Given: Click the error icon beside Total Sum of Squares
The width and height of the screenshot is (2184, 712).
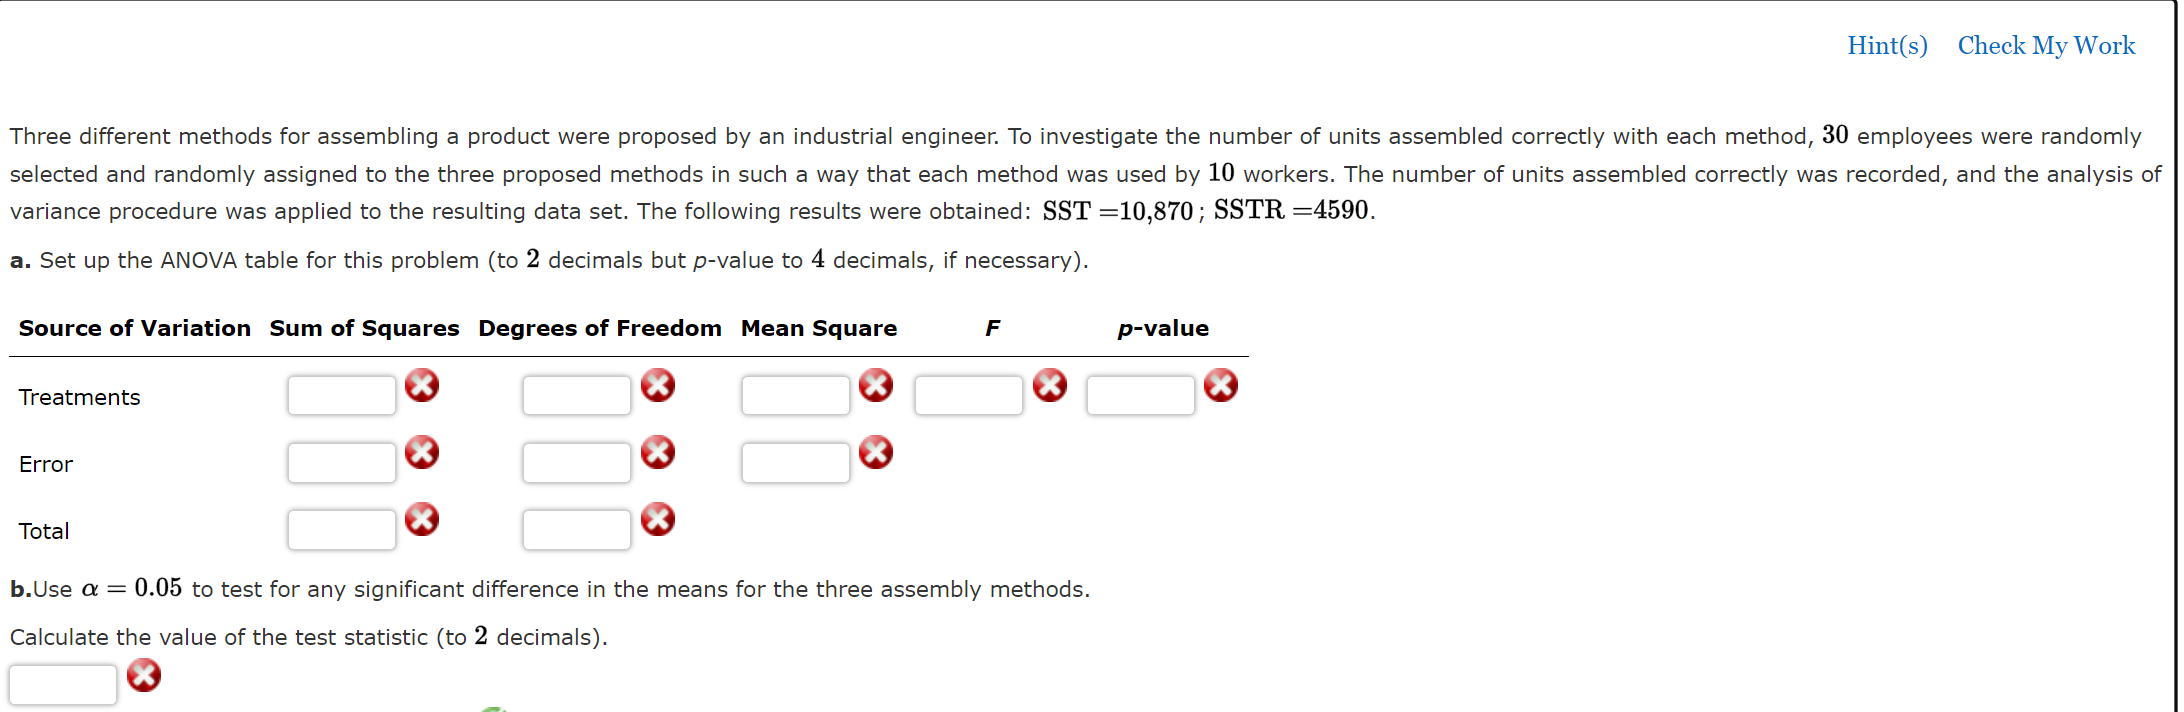Looking at the screenshot, I should tap(422, 519).
